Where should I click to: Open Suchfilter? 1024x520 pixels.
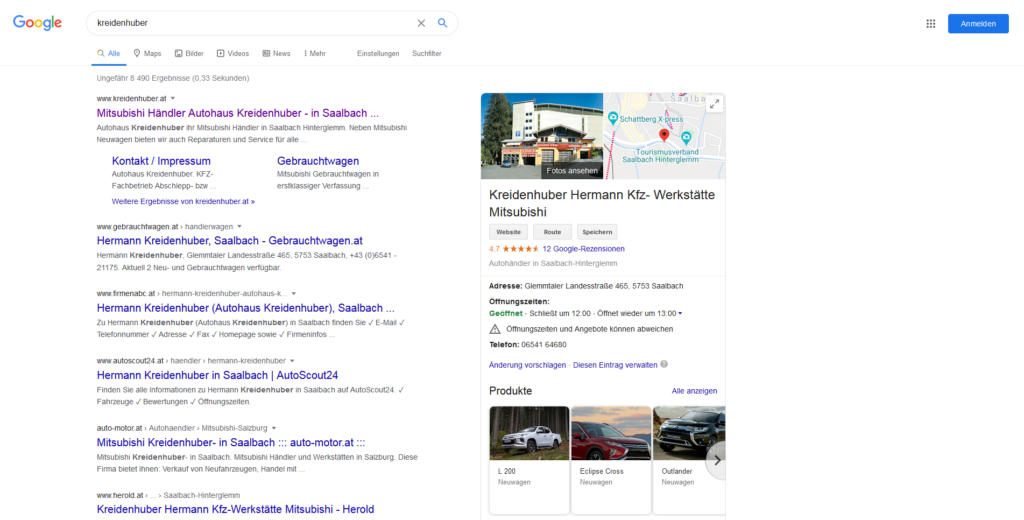point(426,54)
